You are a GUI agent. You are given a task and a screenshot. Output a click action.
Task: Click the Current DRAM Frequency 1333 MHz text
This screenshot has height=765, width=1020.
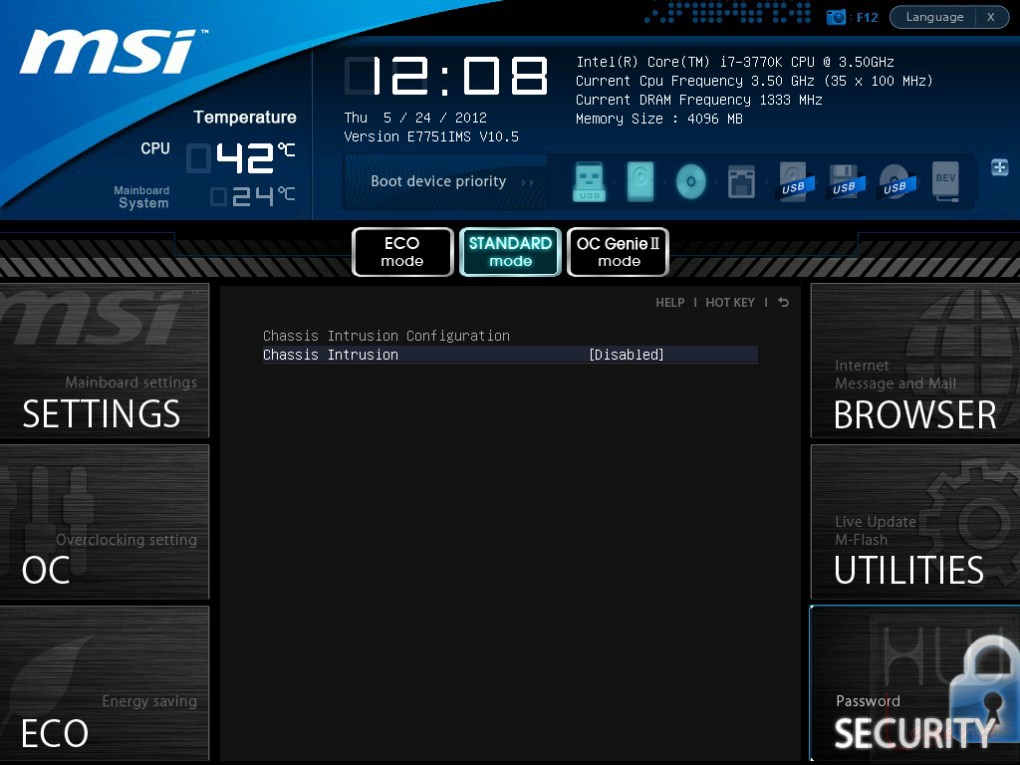pos(699,100)
